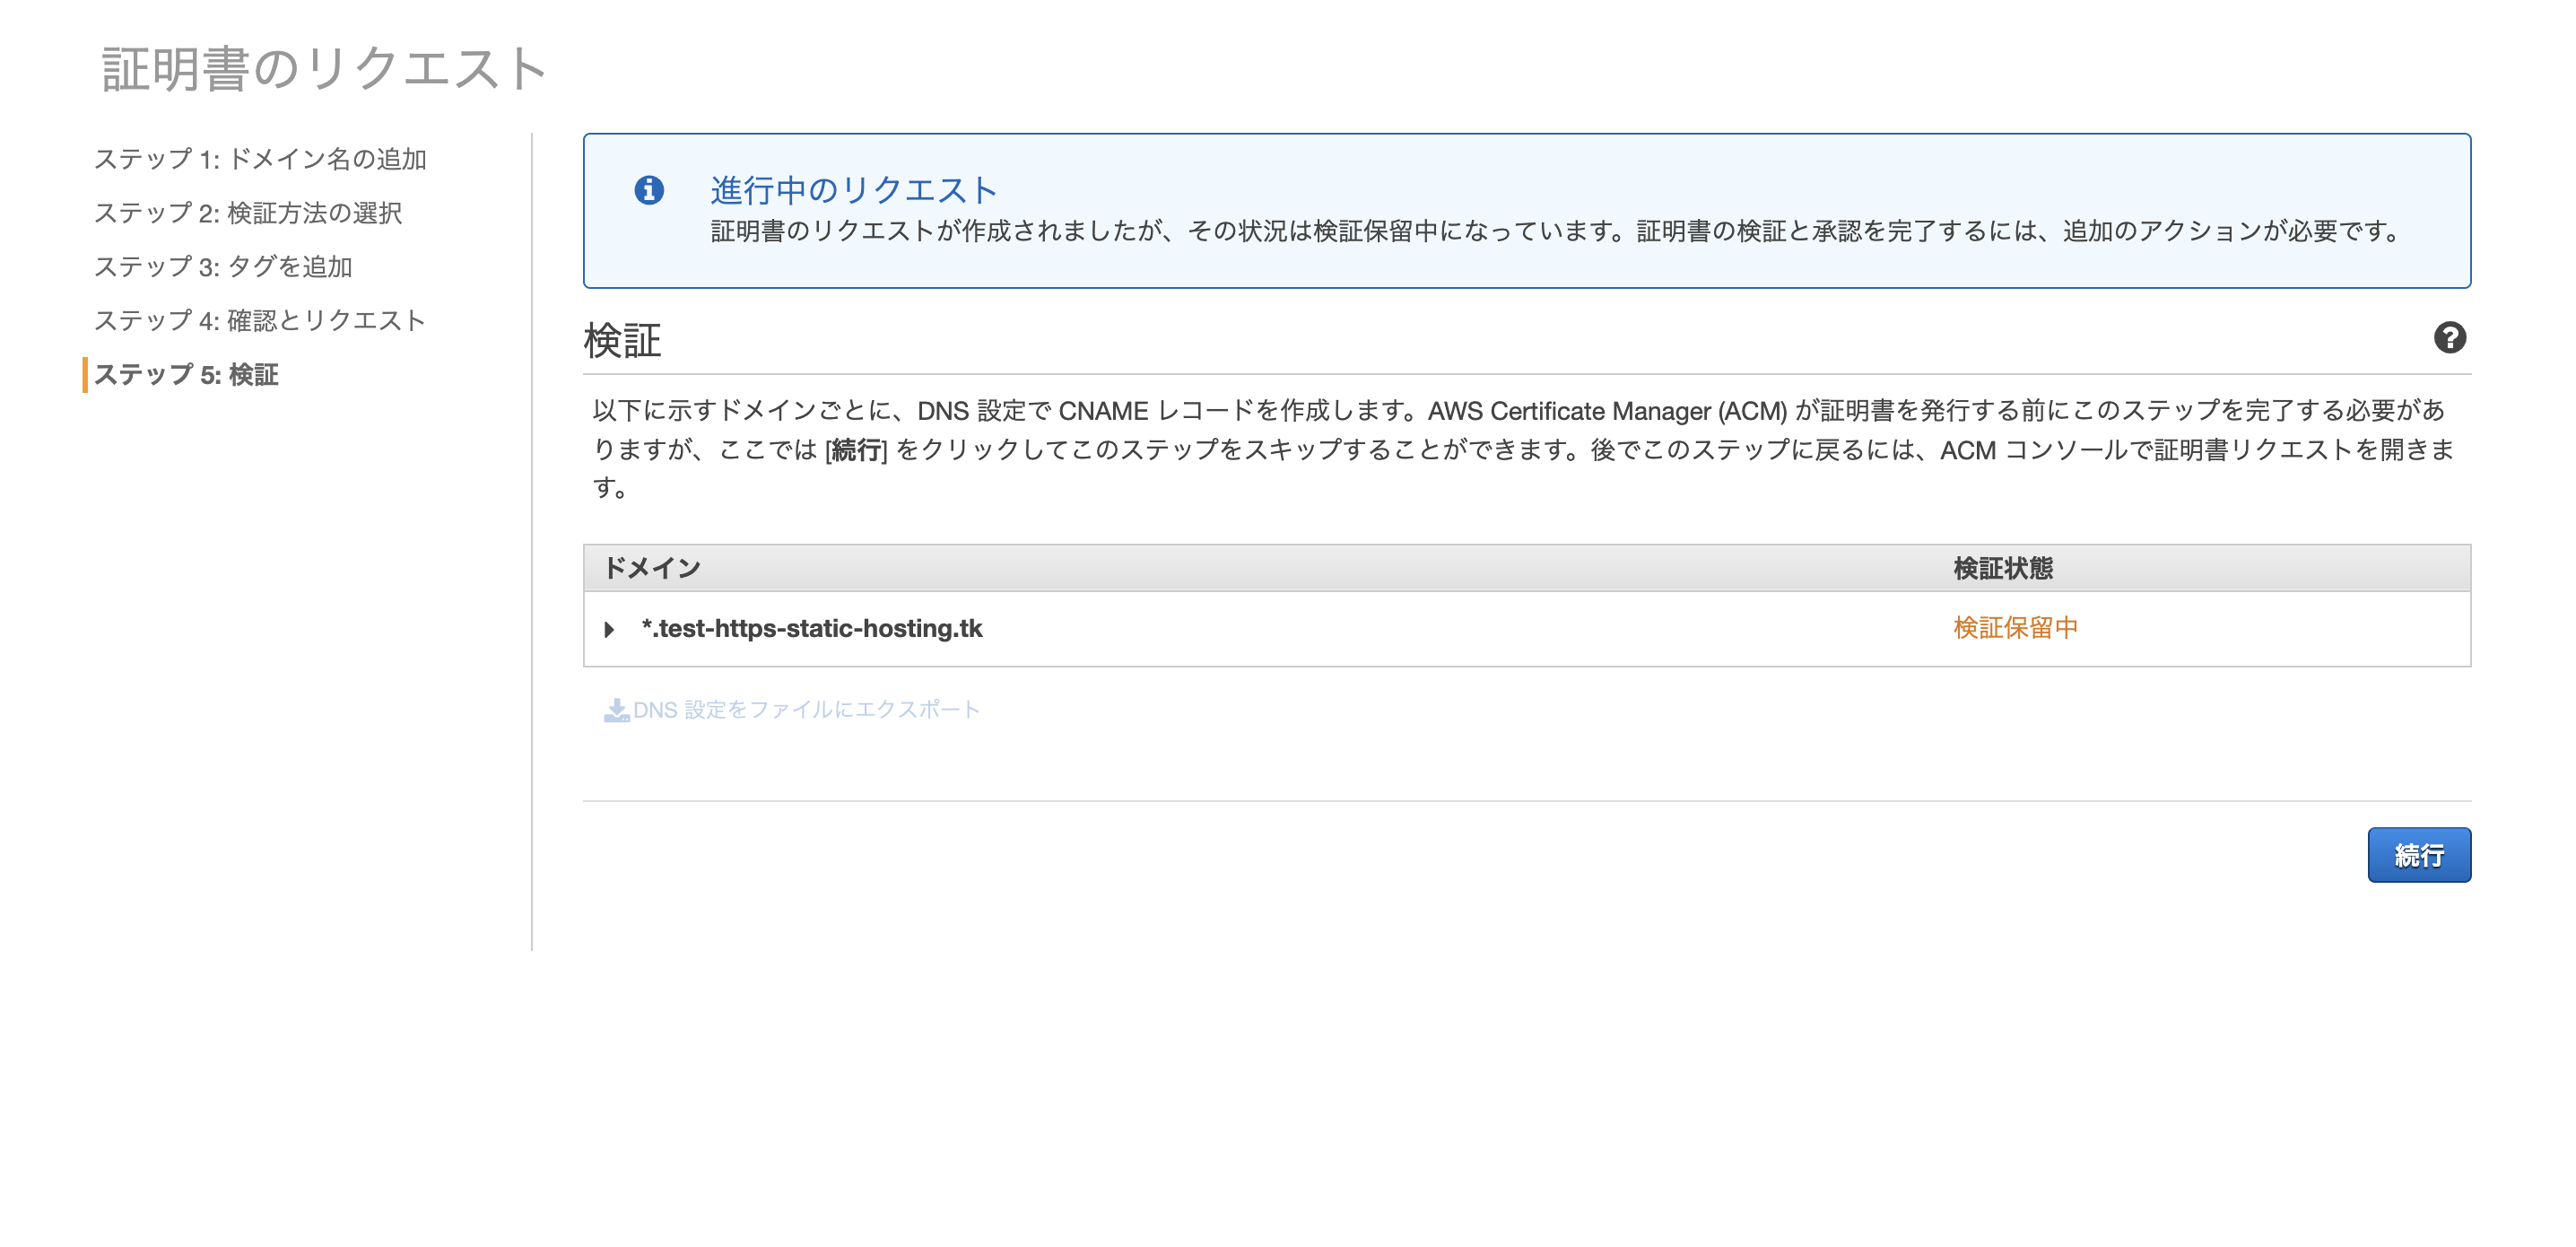Click the orange 検証保留中 status text
Image resolution: width=2576 pixels, height=1247 pixels.
point(2015,627)
